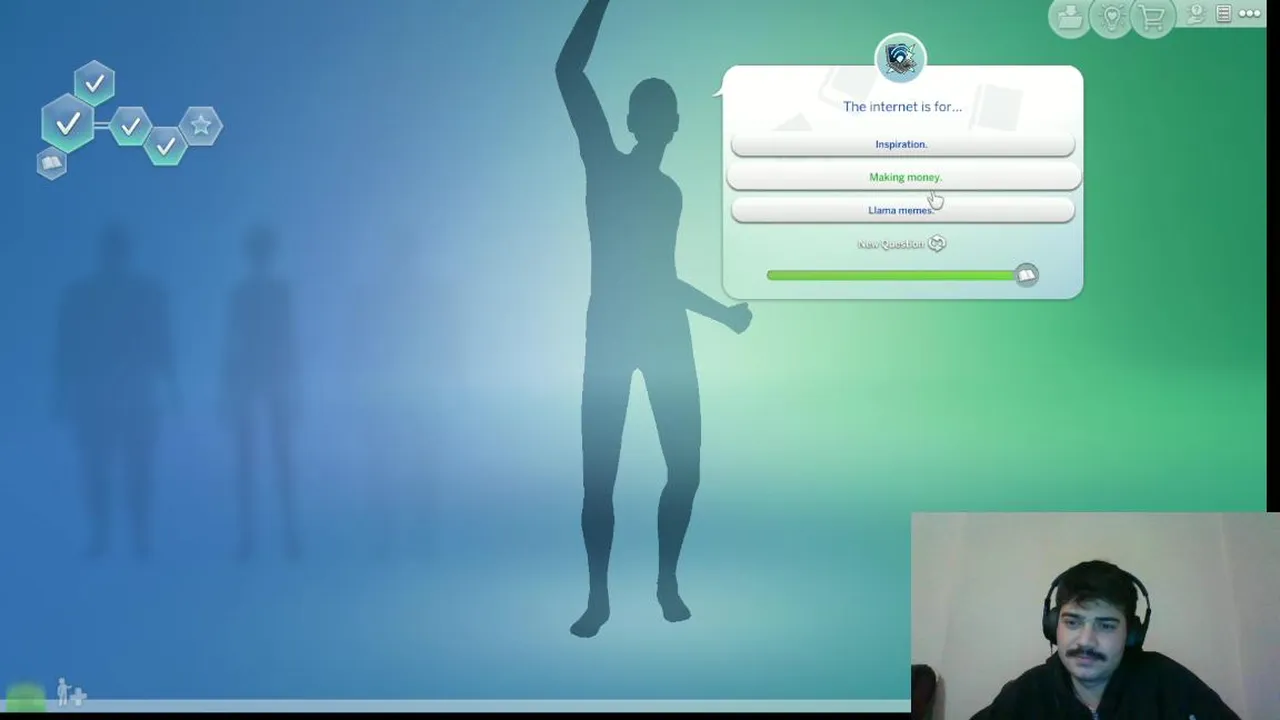Screen dimensions: 1280x720
Task: Click the New Question refresh icon
Action: pyautogui.click(x=937, y=243)
